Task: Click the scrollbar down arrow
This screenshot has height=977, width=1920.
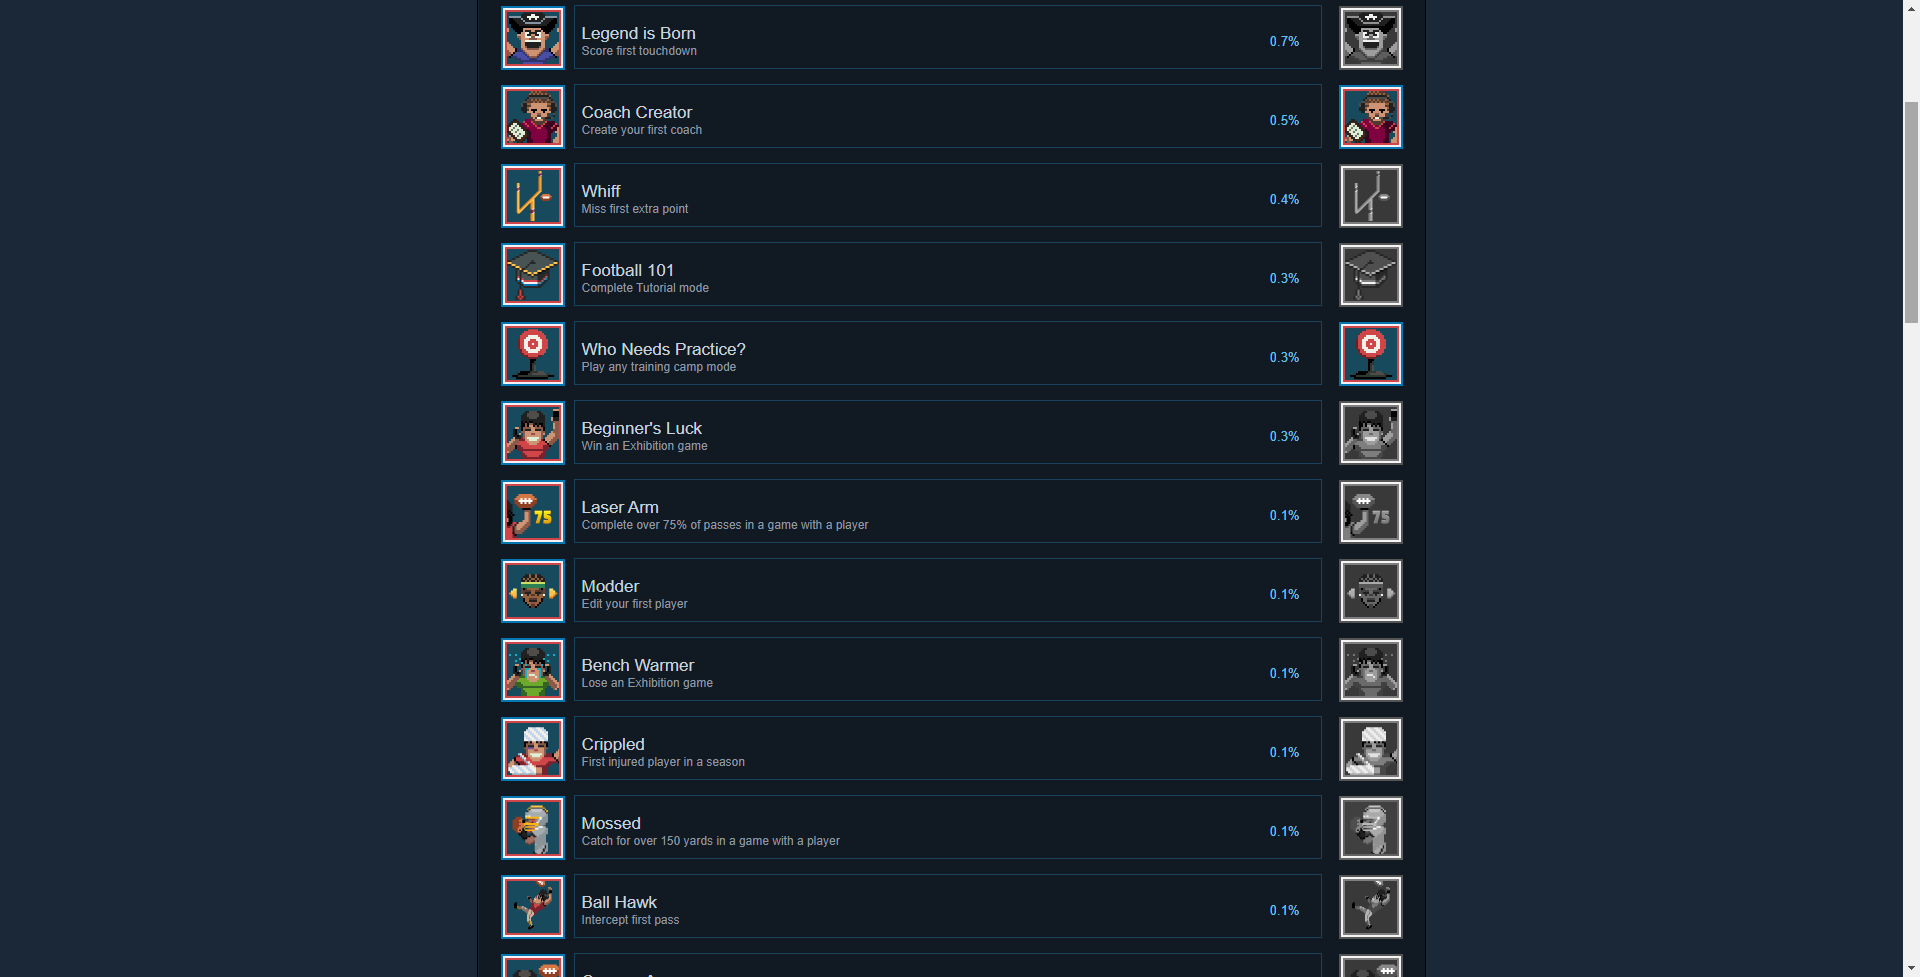Action: (1911, 968)
